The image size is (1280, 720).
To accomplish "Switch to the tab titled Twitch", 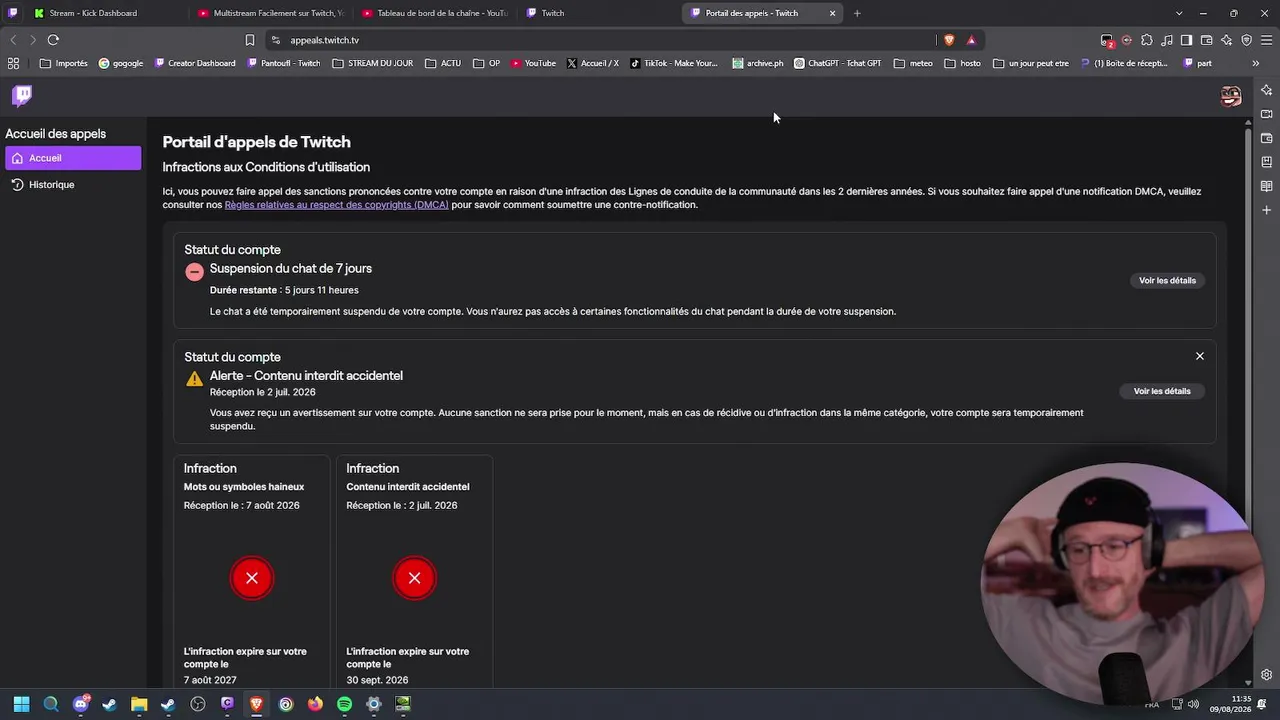I will coord(598,13).
